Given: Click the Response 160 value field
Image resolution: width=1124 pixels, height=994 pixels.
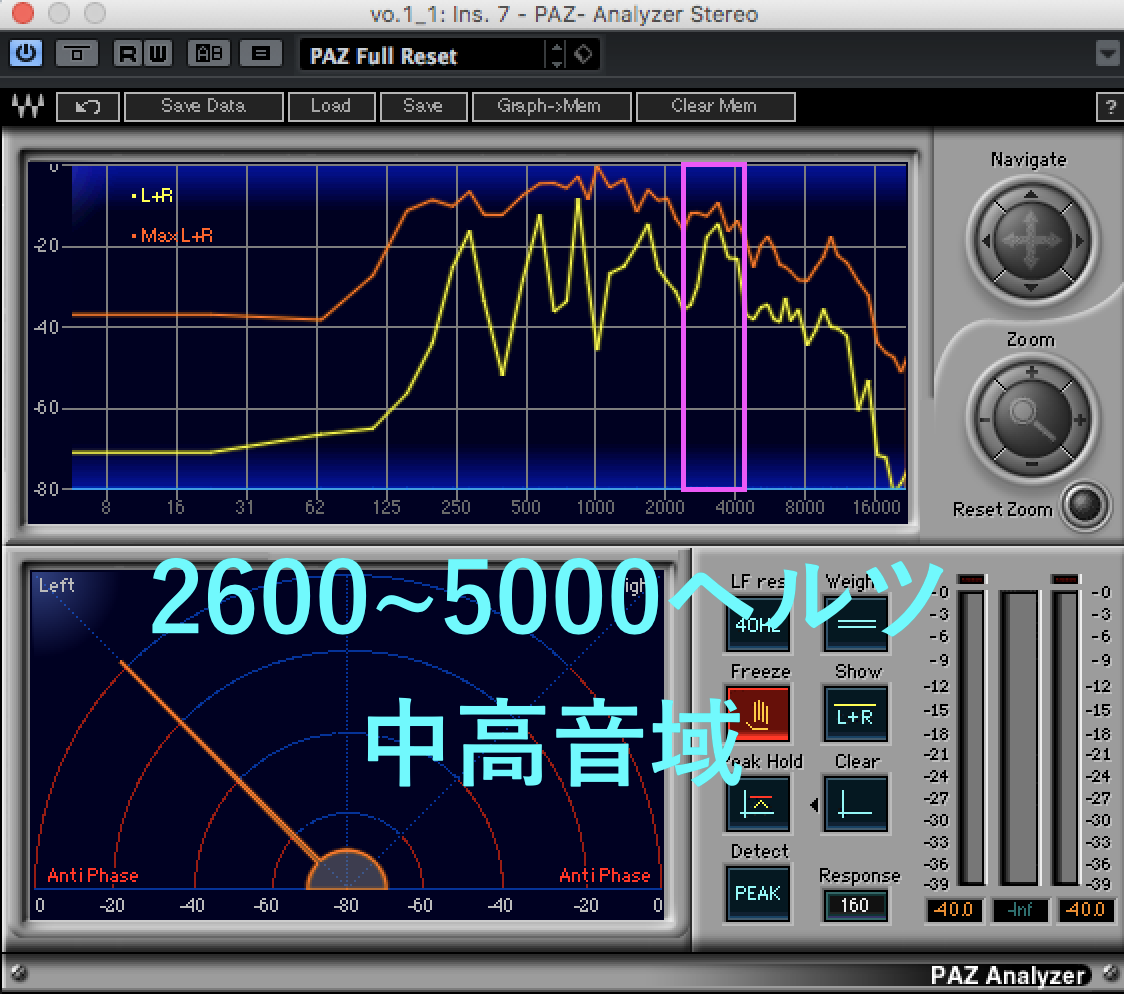Looking at the screenshot, I should click(x=854, y=906).
